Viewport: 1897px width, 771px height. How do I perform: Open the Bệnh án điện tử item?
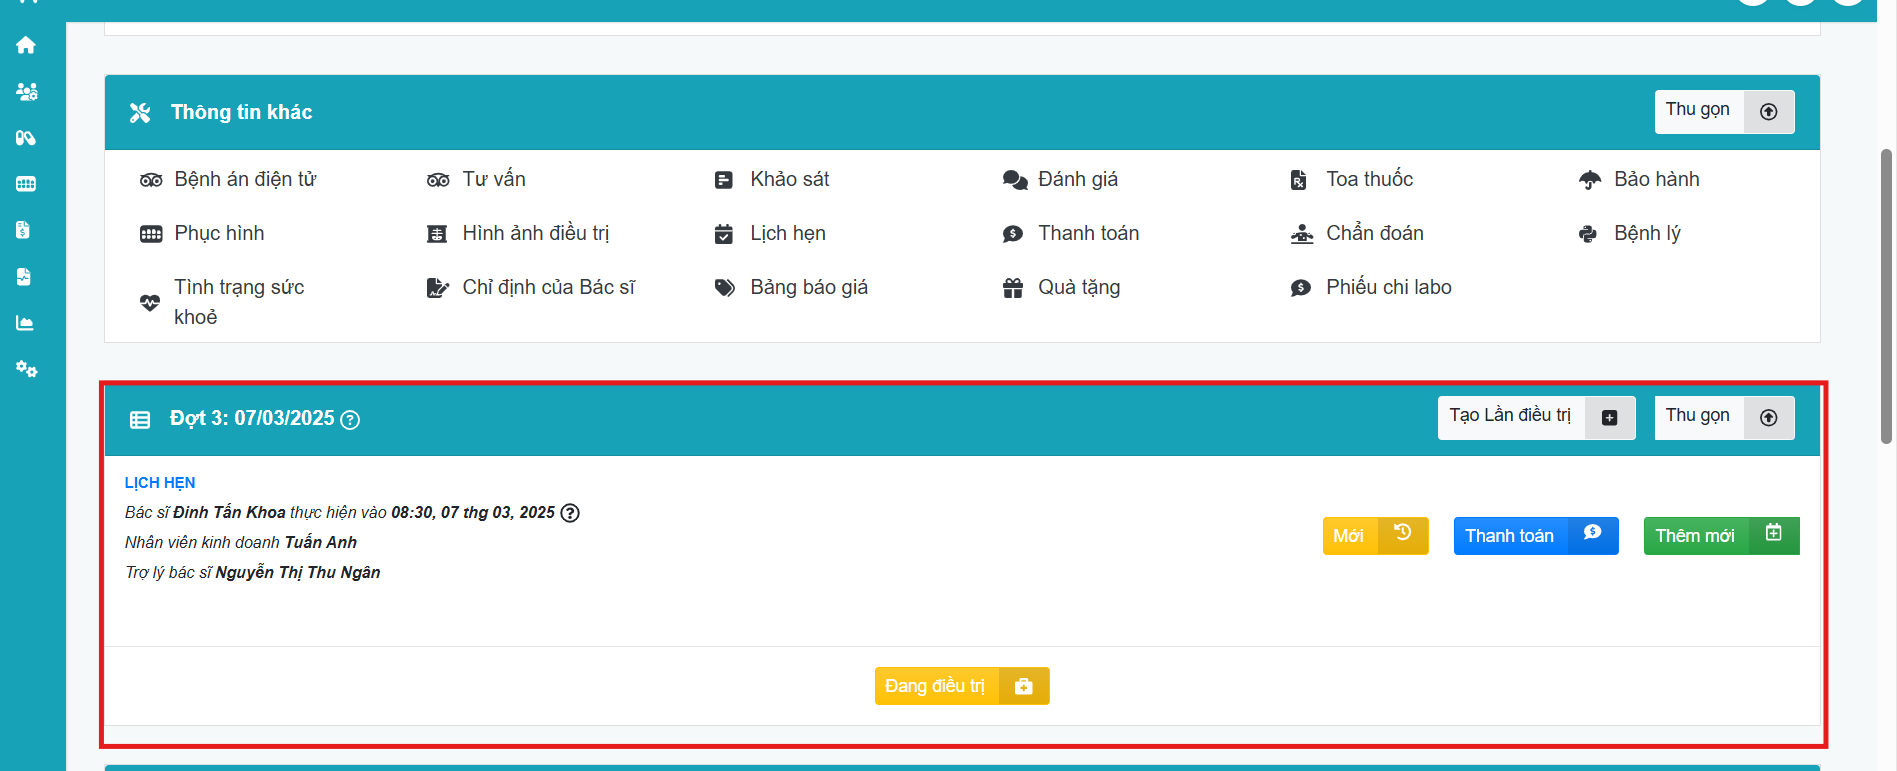coord(245,179)
